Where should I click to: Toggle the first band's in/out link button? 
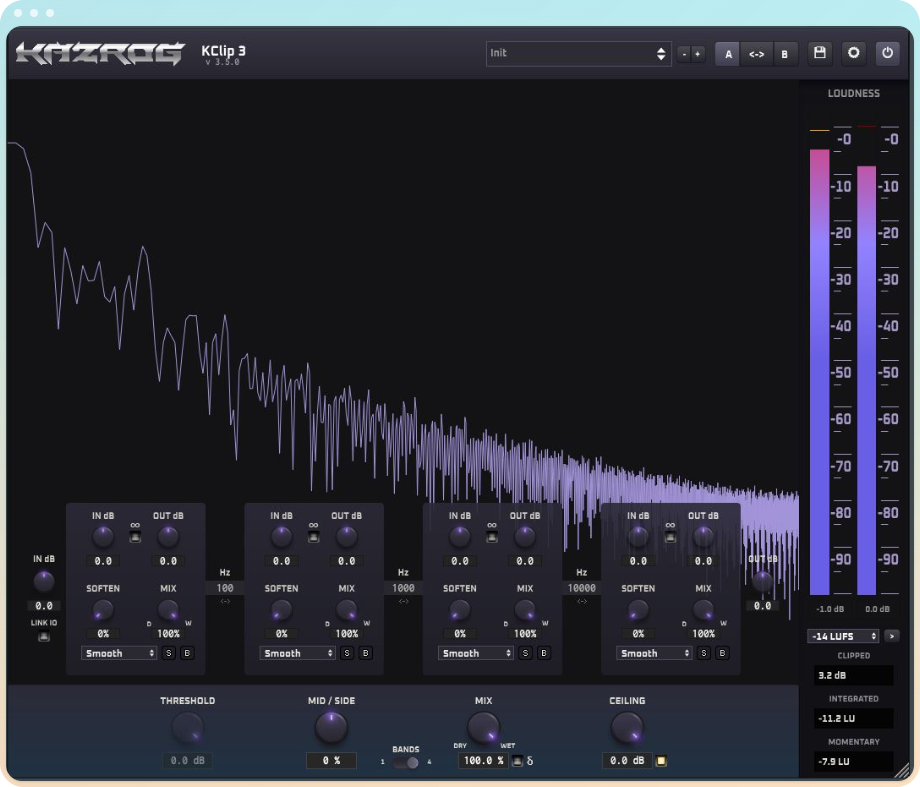point(135,537)
